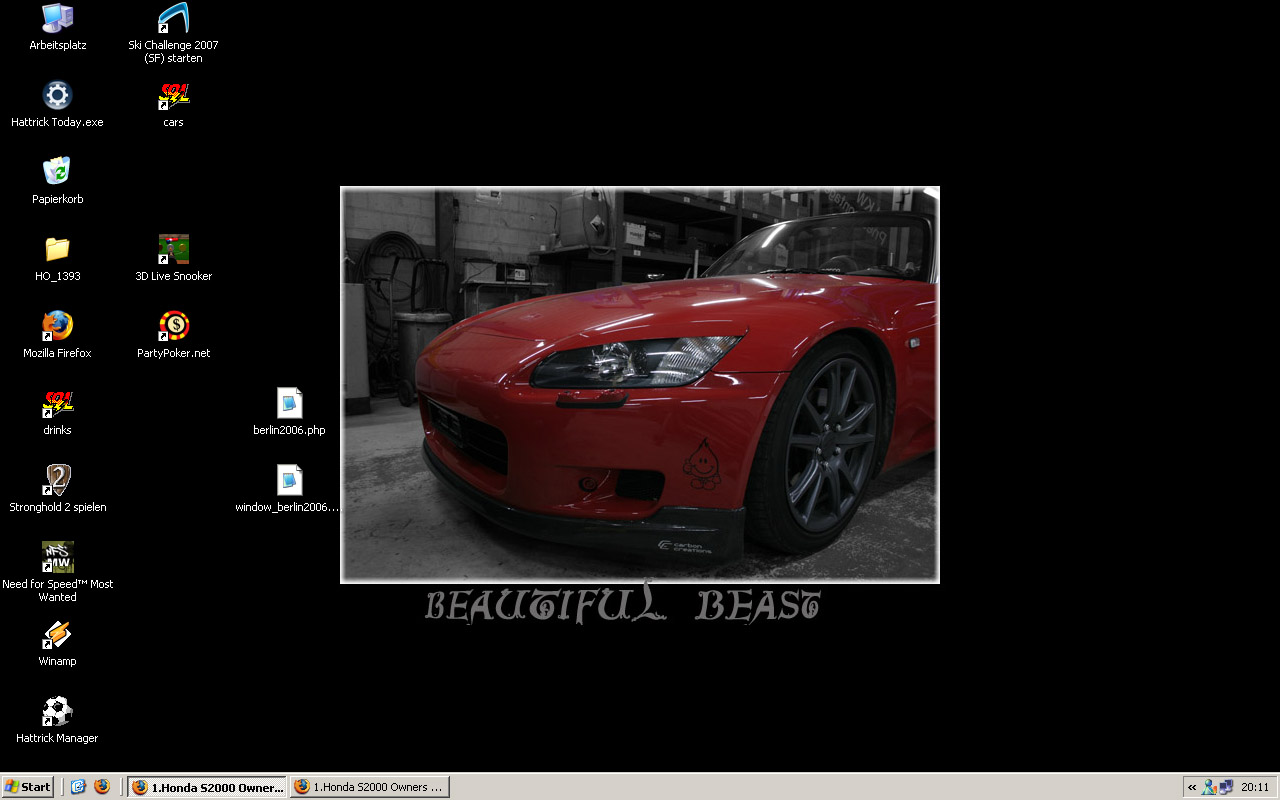Select the cars shortcut icon

point(173,97)
